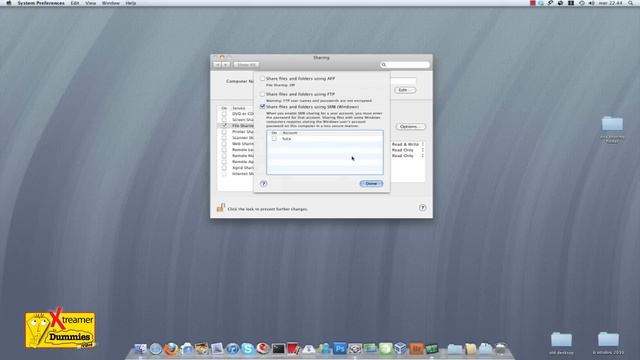The image size is (640, 360).
Task: Open the Trash in the Dock
Action: click(501, 349)
